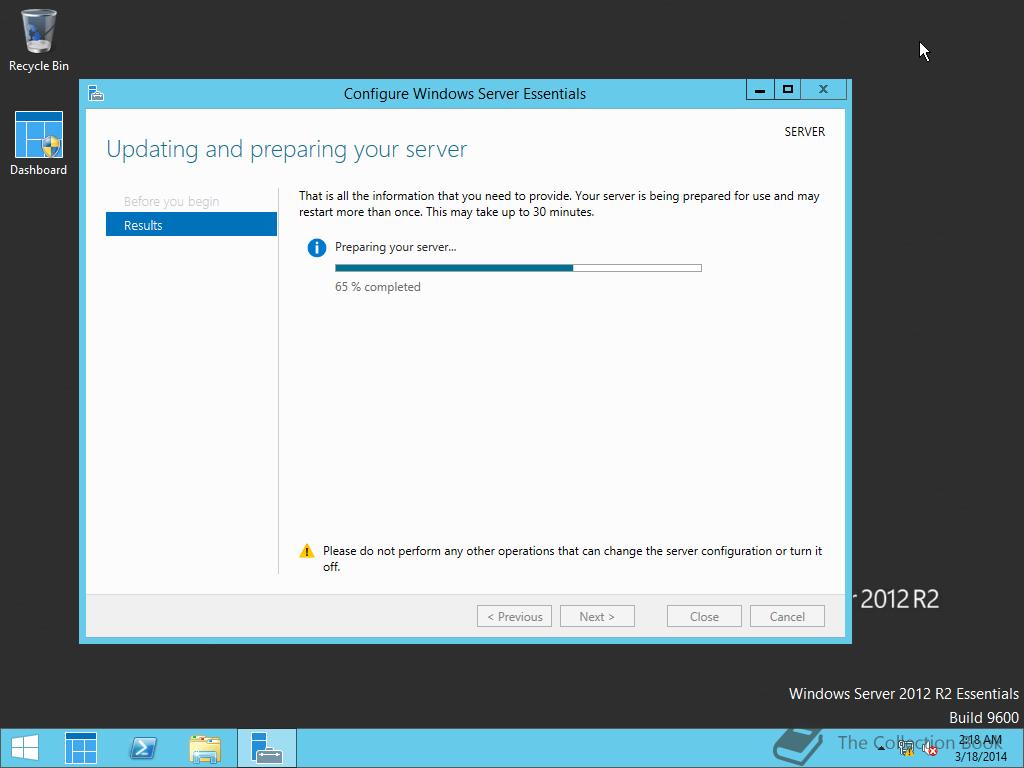Viewport: 1024px width, 768px height.
Task: Open the Recycle Bin desktop icon
Action: [x=39, y=40]
